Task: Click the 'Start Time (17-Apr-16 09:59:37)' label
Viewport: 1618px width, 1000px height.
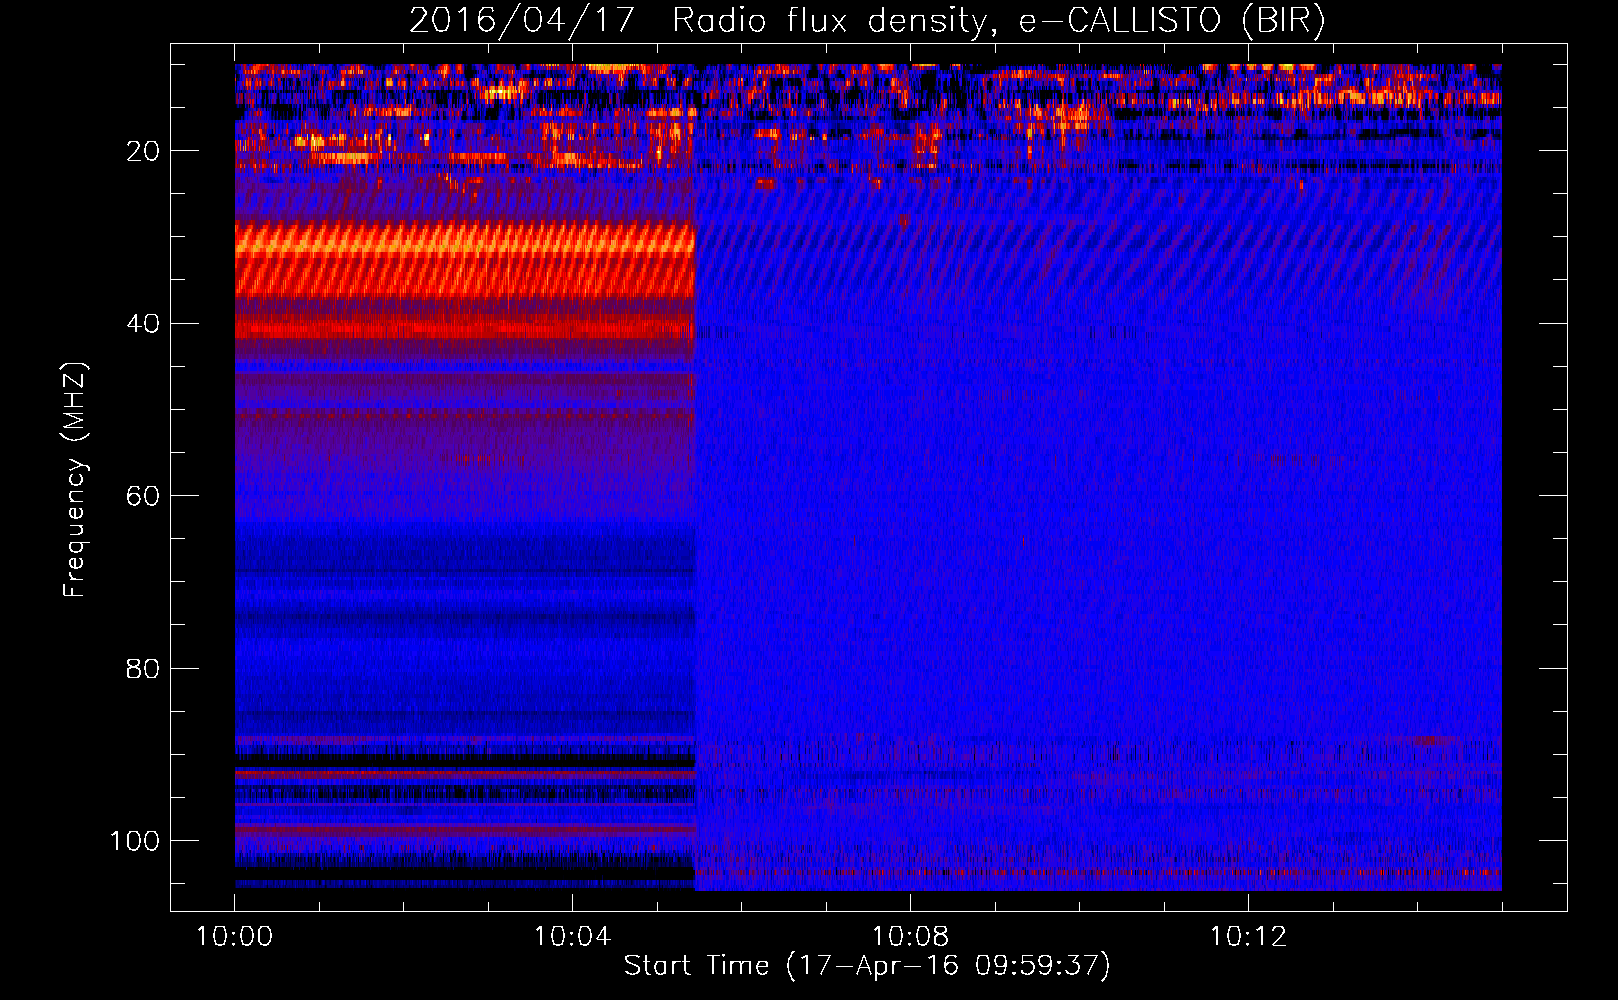Action: pos(868,965)
